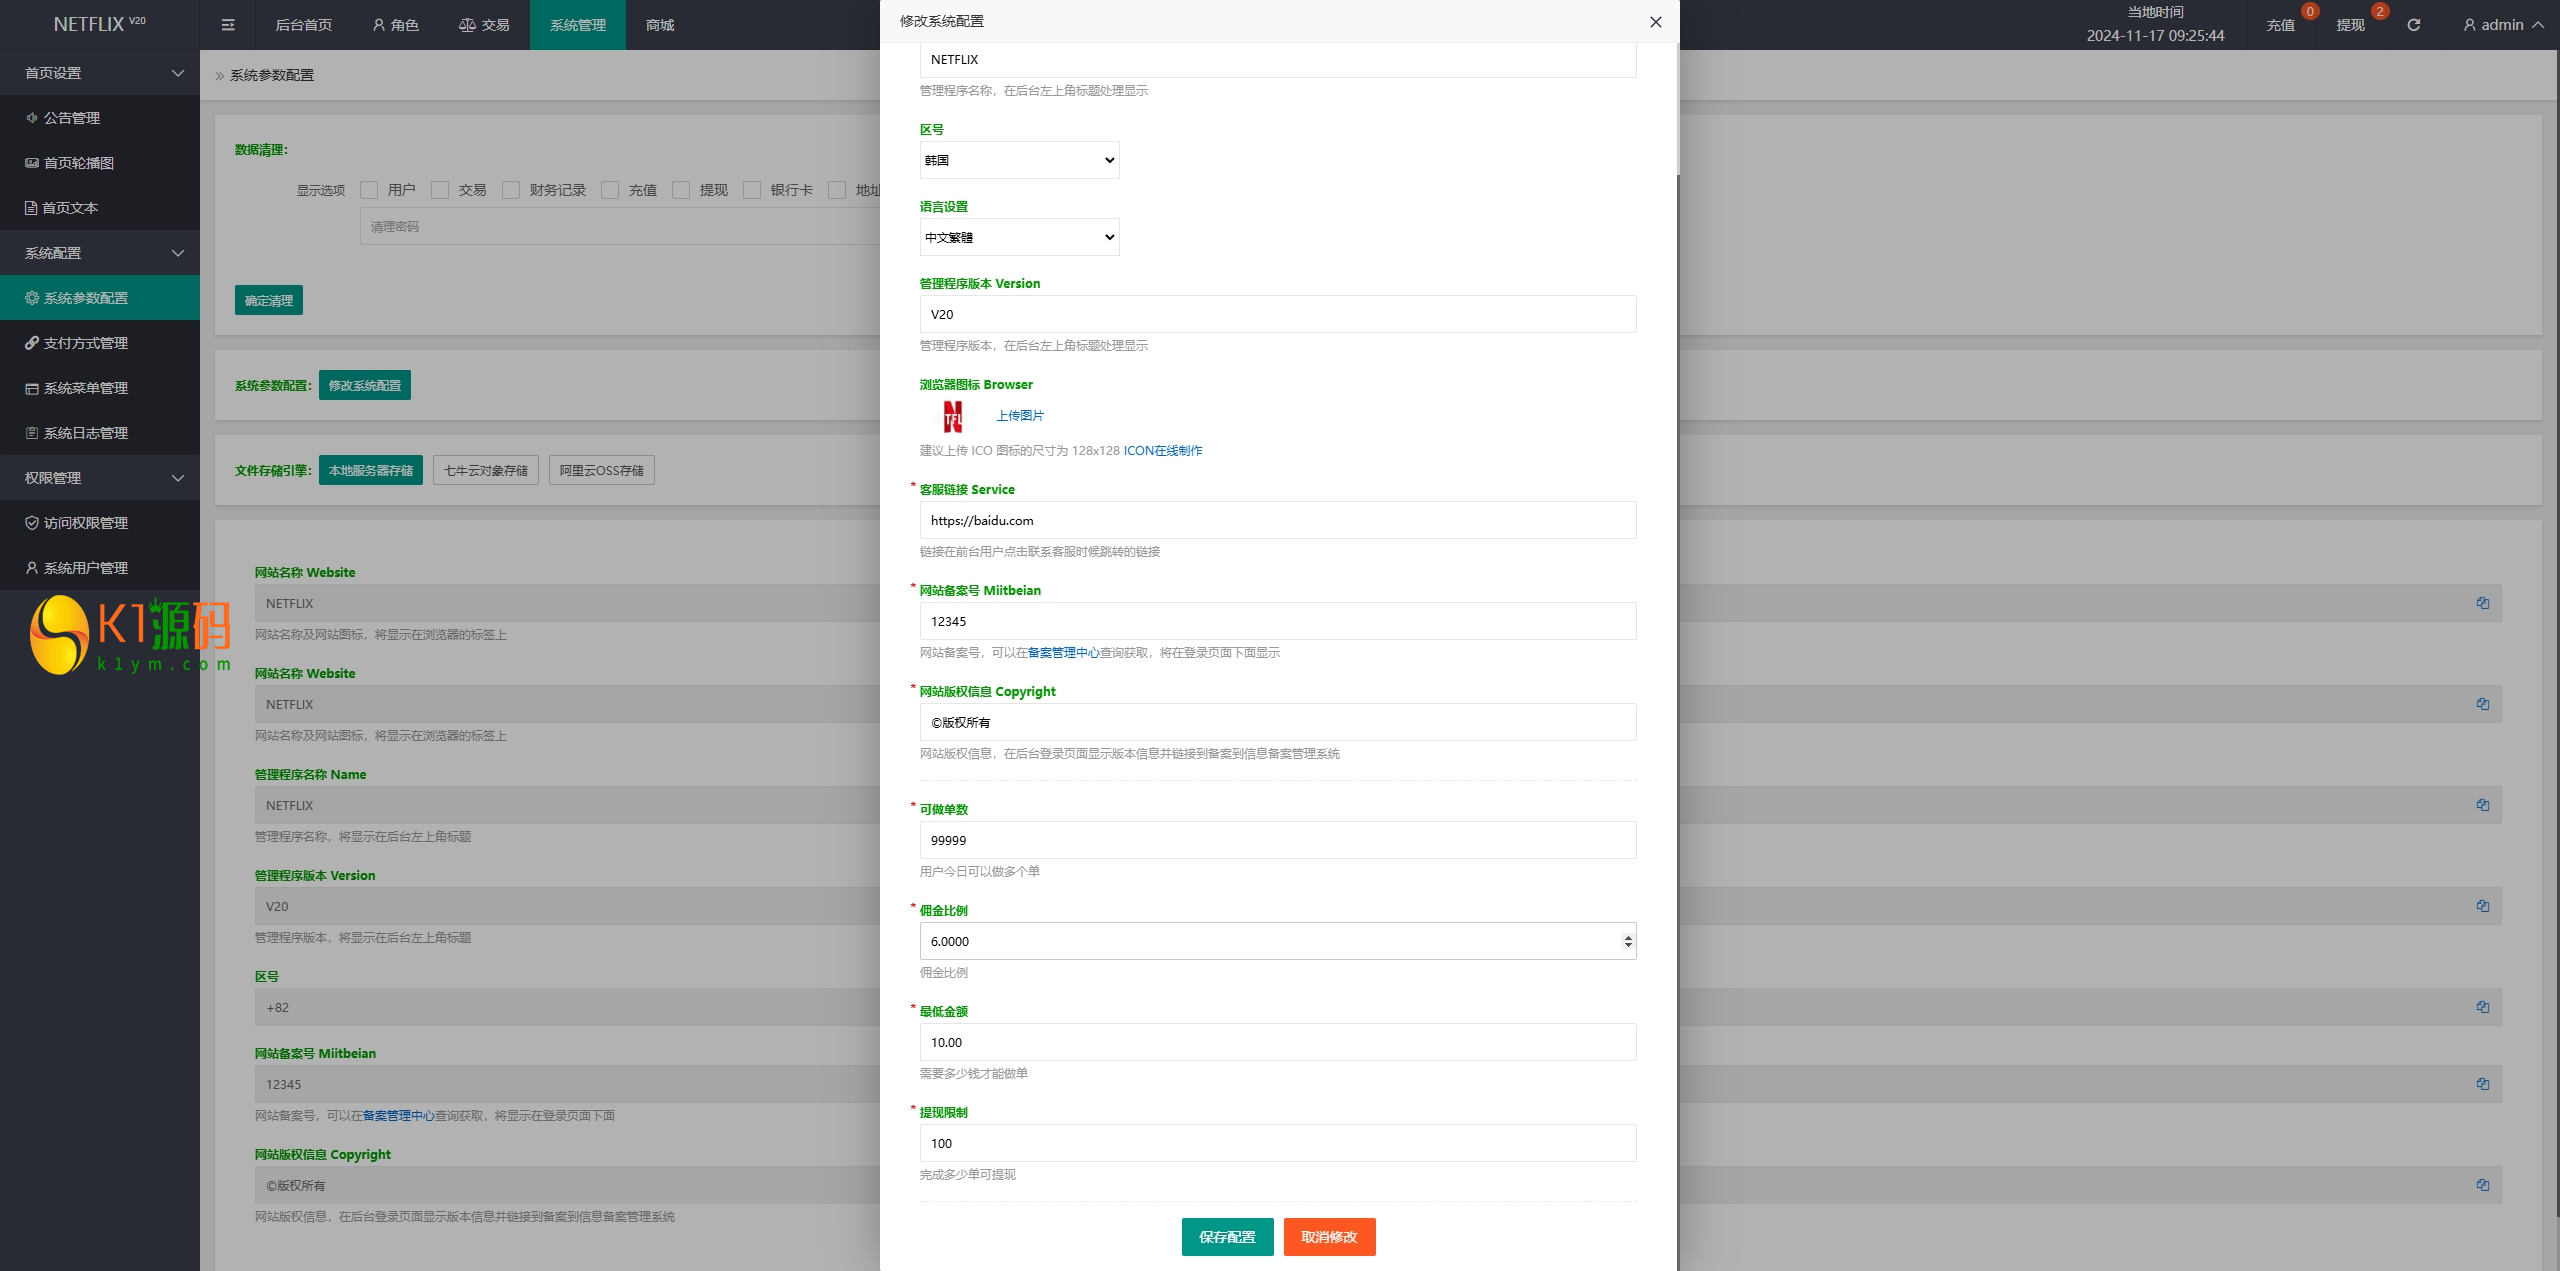The image size is (2560, 1271).
Task: Click the 保存配置 save button
Action: tap(1227, 1237)
